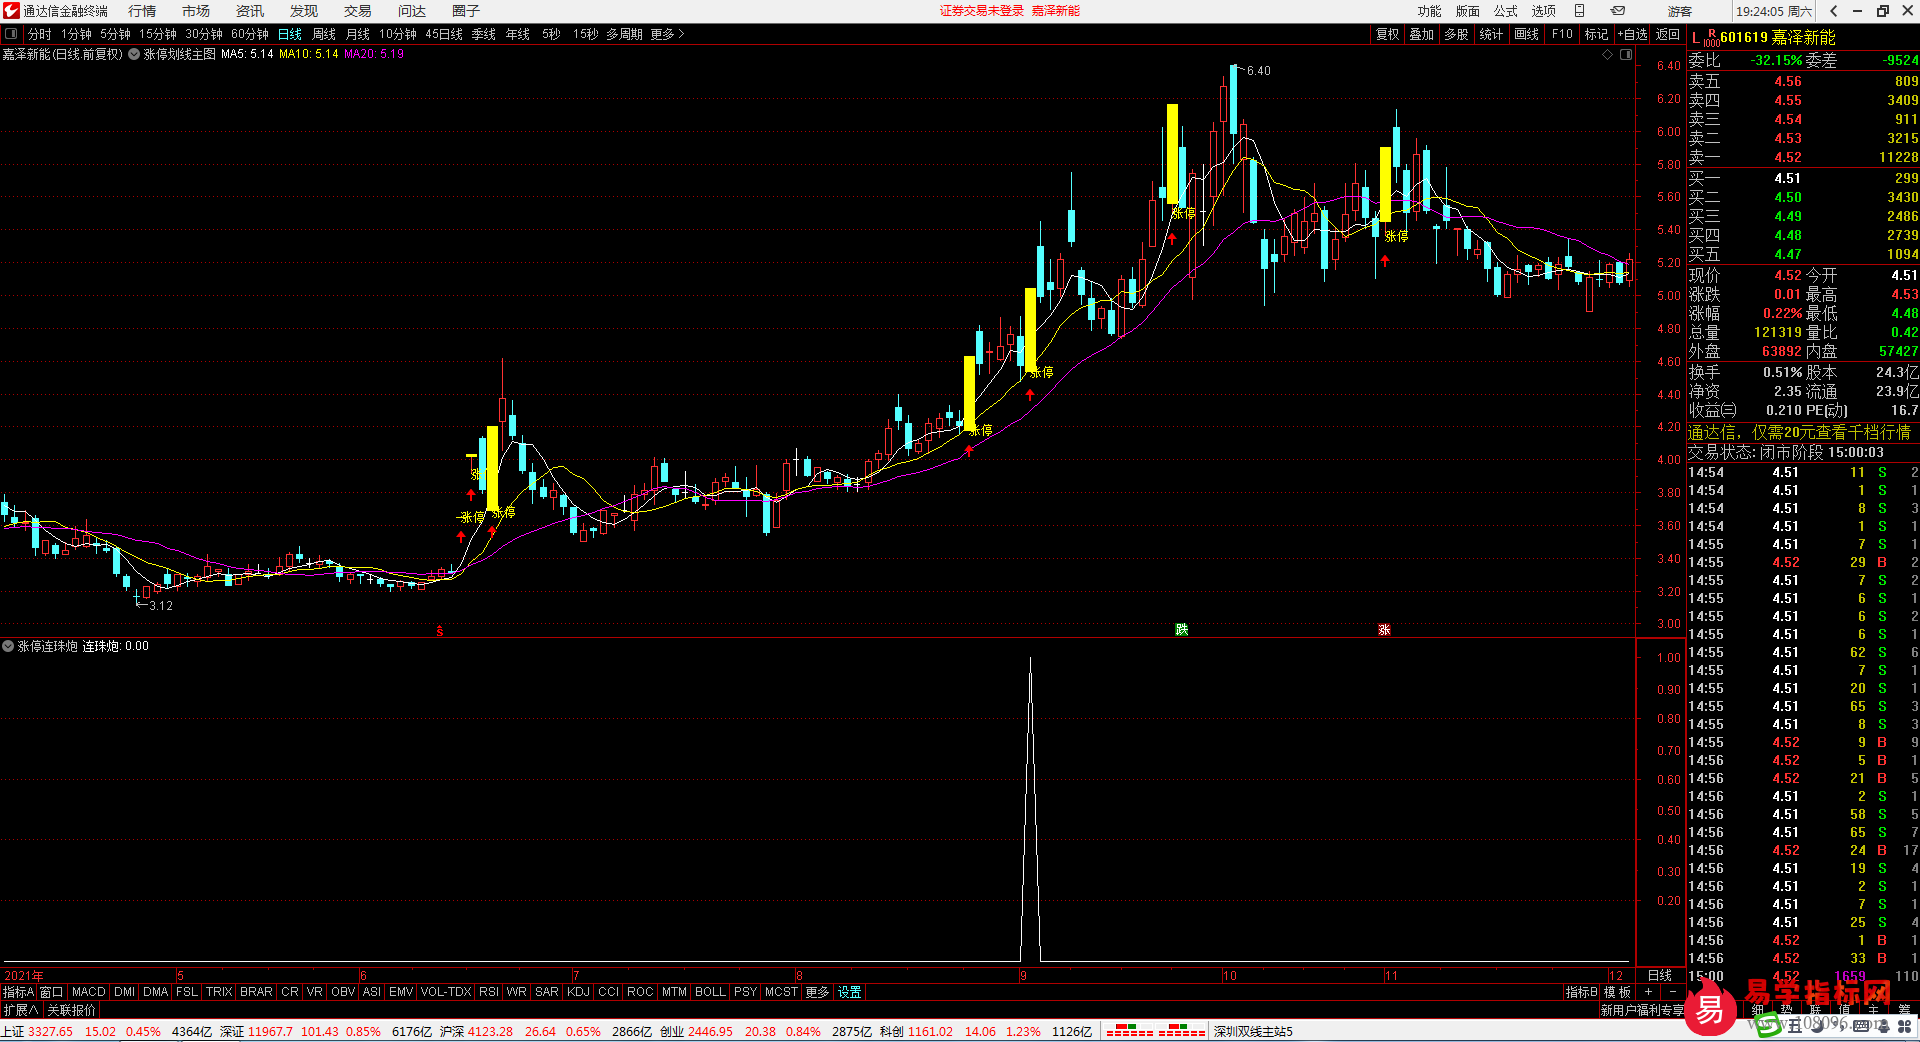Click the R1000 margin badge icon
This screenshot has height=1042, width=1920.
pyautogui.click(x=1712, y=38)
